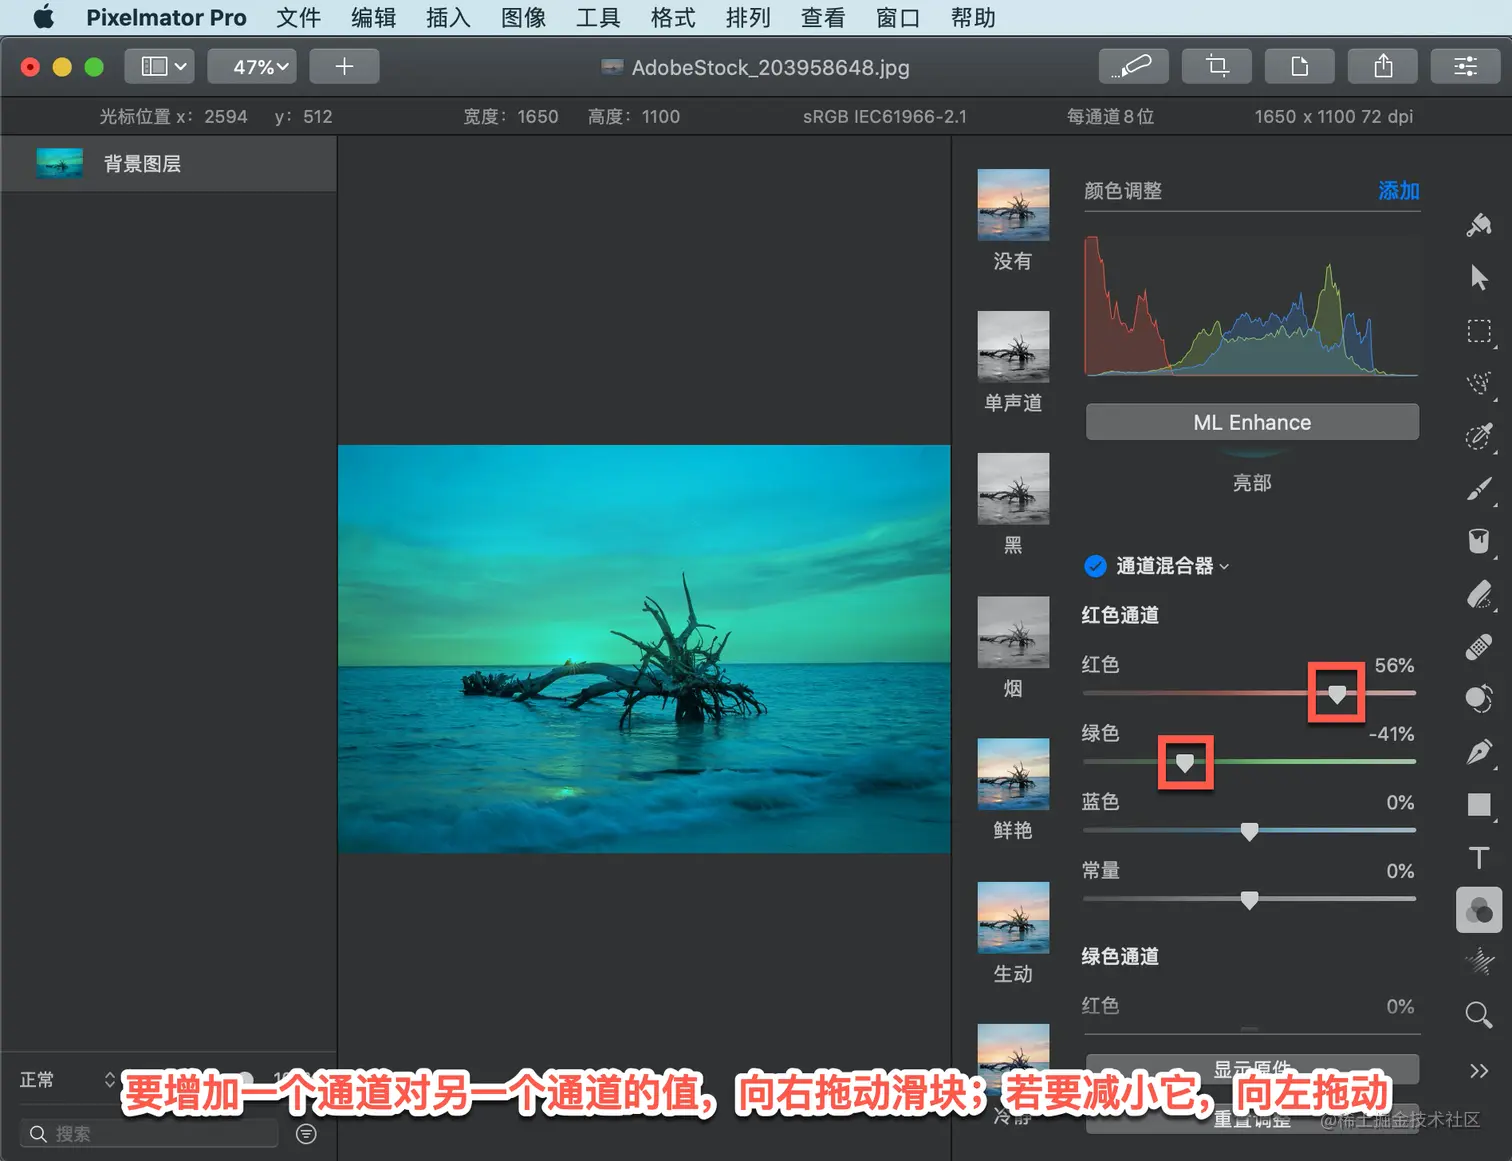Click the 红色 slider handle at 56%
The width and height of the screenshot is (1512, 1161).
click(1337, 694)
